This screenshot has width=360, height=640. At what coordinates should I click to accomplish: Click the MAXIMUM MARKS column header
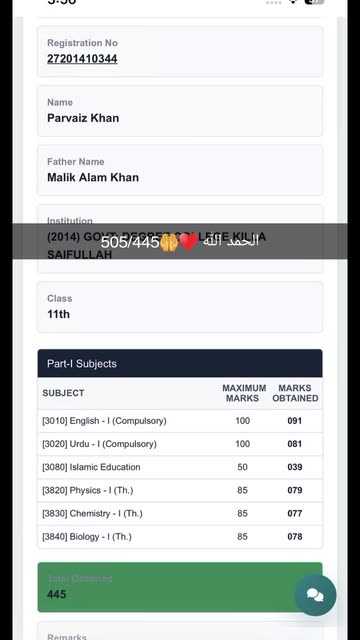pos(244,393)
